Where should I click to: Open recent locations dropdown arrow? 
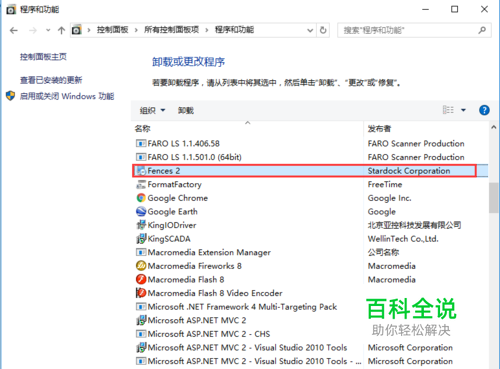[x=48, y=30]
